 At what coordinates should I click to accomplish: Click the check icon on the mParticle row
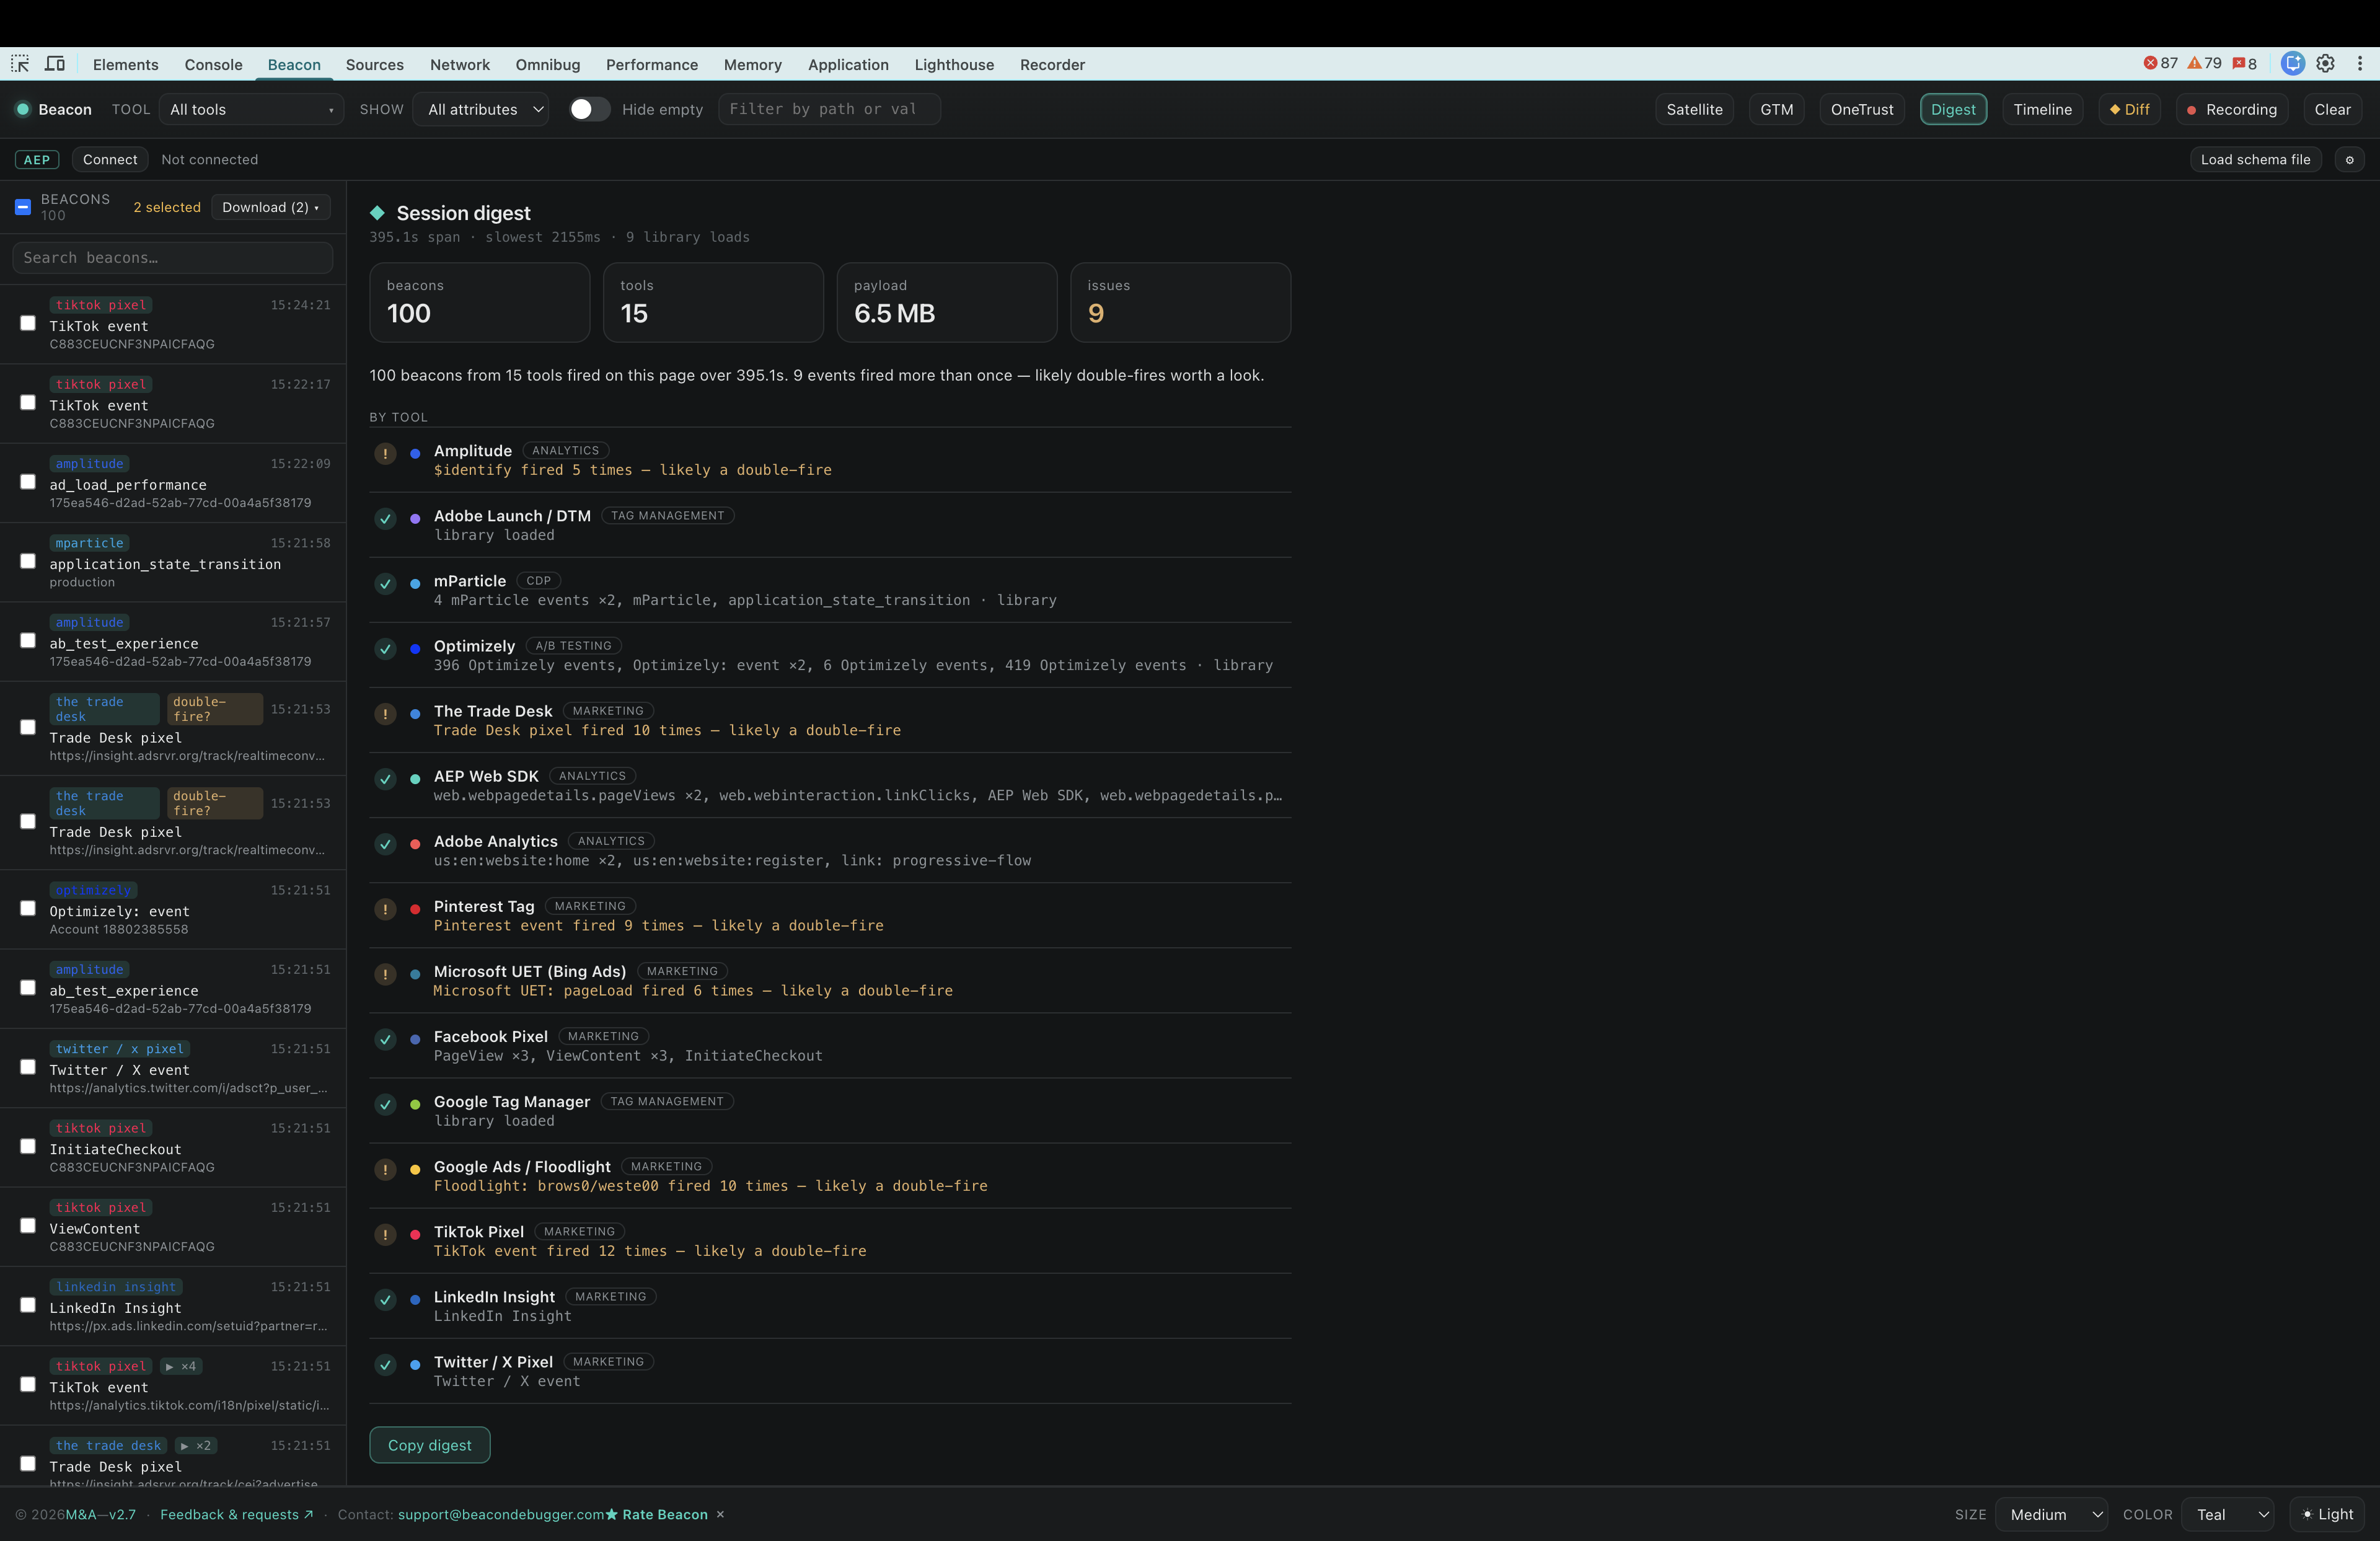coord(385,584)
